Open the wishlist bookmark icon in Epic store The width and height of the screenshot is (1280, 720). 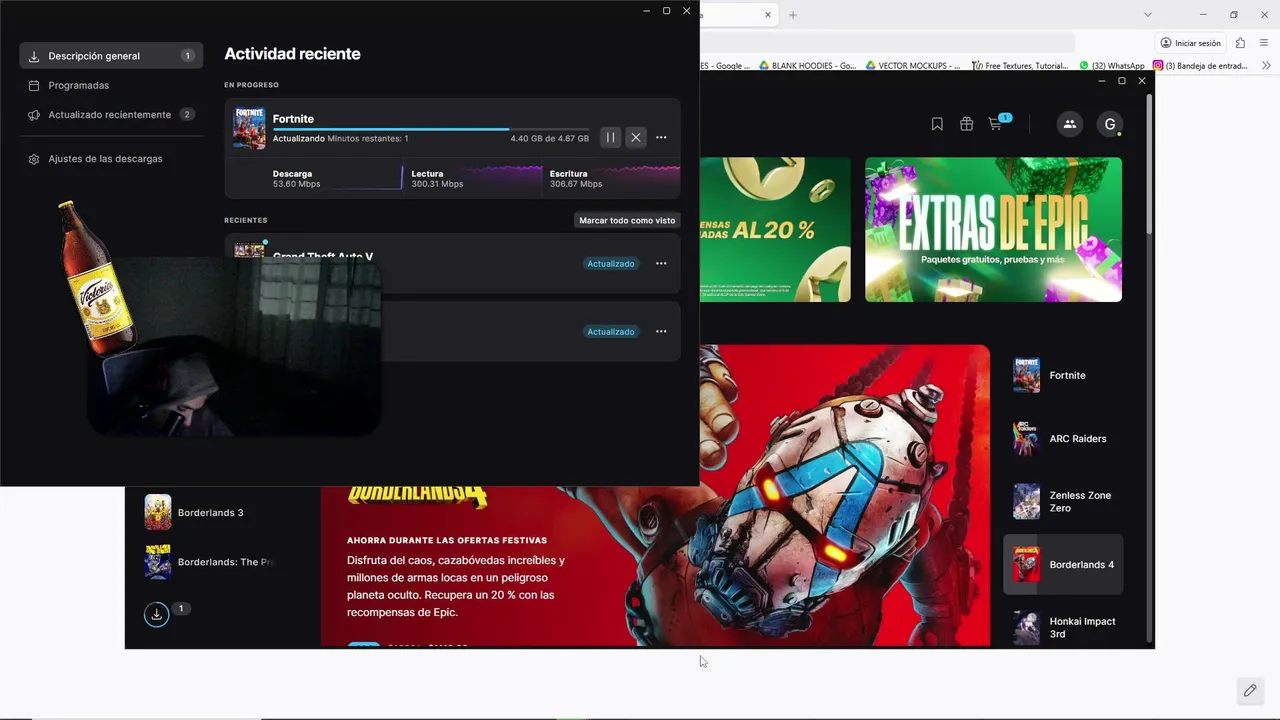[x=937, y=124]
